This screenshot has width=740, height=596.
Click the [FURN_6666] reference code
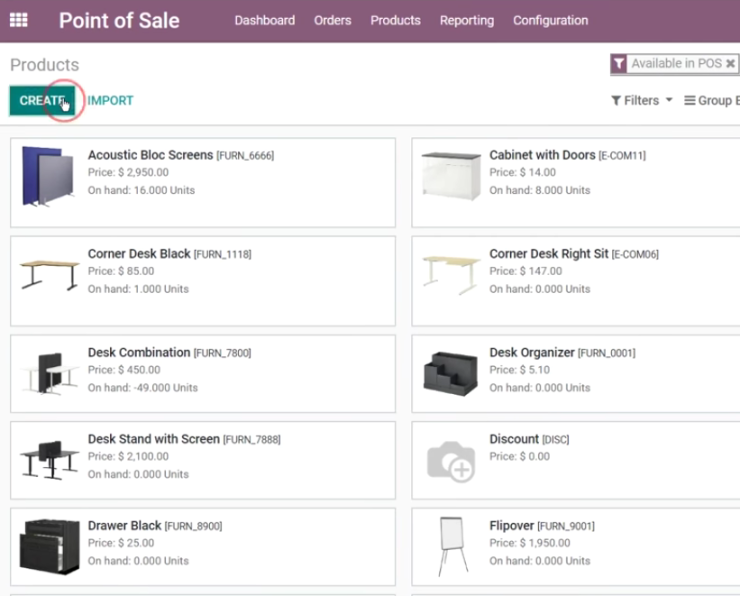245,156
